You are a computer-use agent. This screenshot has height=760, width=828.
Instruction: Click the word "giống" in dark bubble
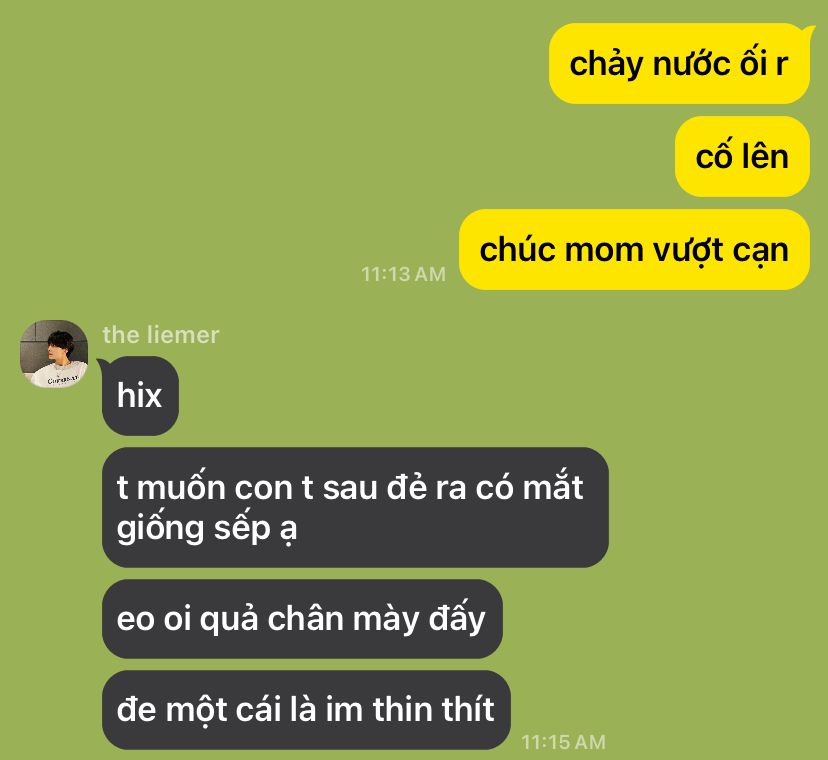pos(161,528)
